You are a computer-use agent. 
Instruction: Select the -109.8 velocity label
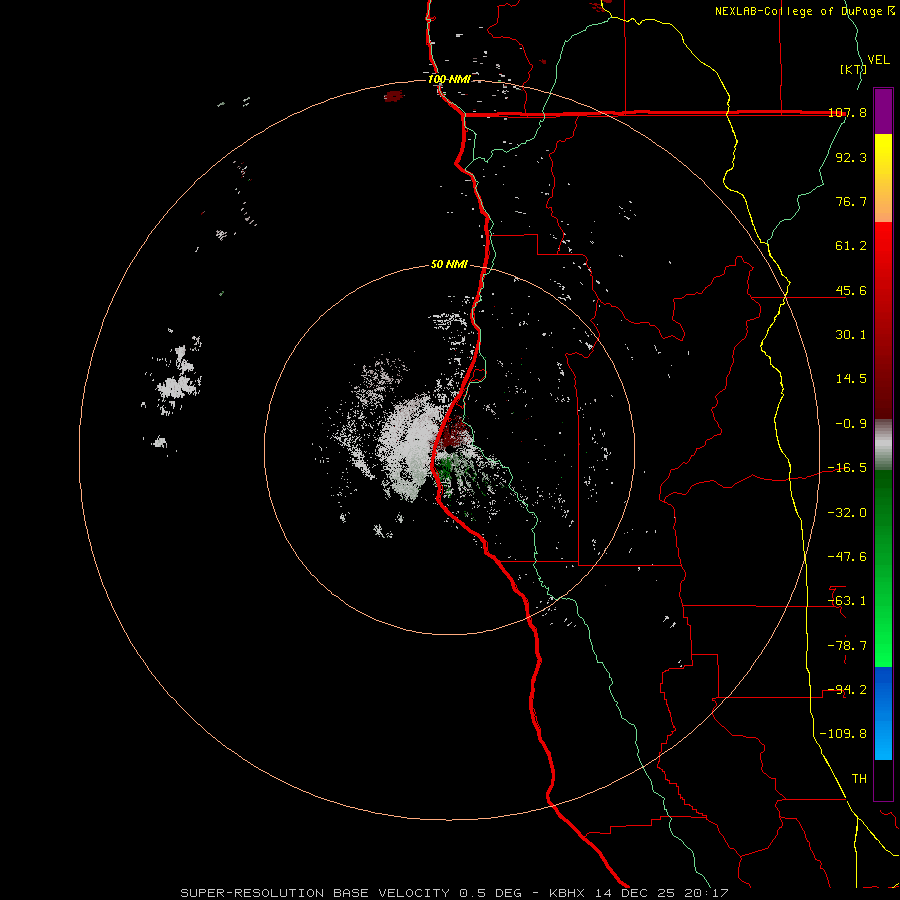tap(843, 734)
